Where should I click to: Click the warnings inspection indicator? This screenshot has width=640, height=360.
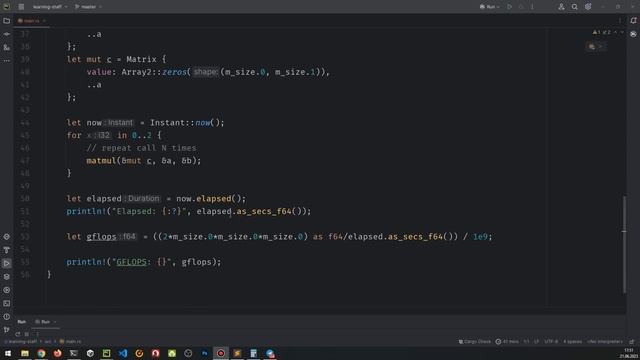click(x=602, y=32)
